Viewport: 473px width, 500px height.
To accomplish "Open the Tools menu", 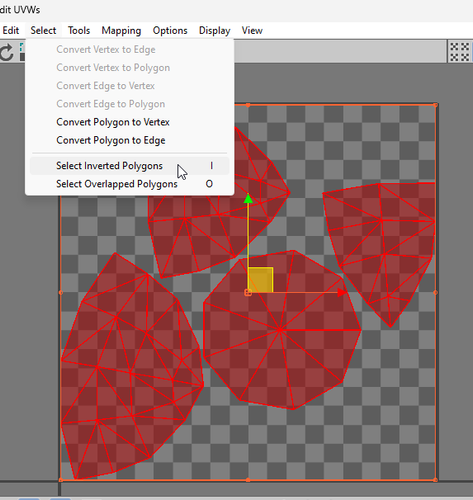I will [79, 30].
